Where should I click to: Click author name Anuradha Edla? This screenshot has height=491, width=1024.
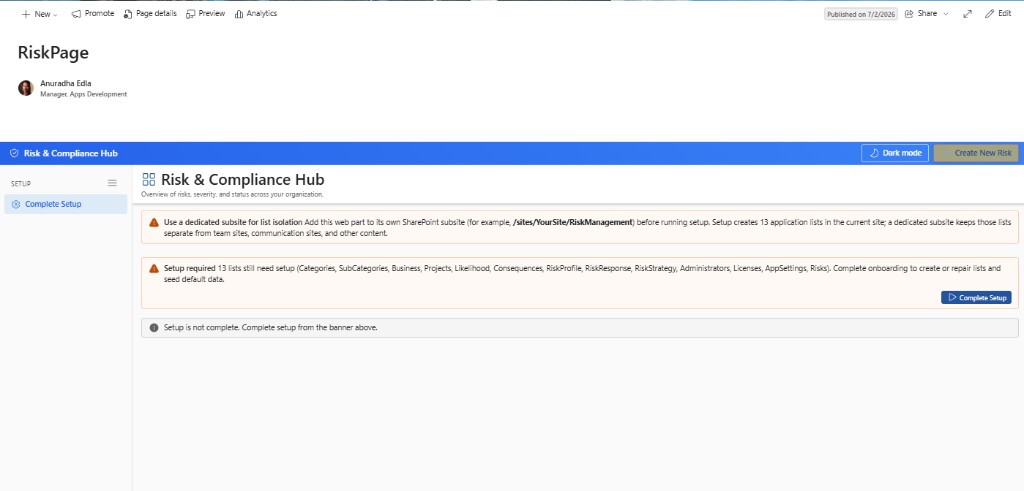[66, 84]
